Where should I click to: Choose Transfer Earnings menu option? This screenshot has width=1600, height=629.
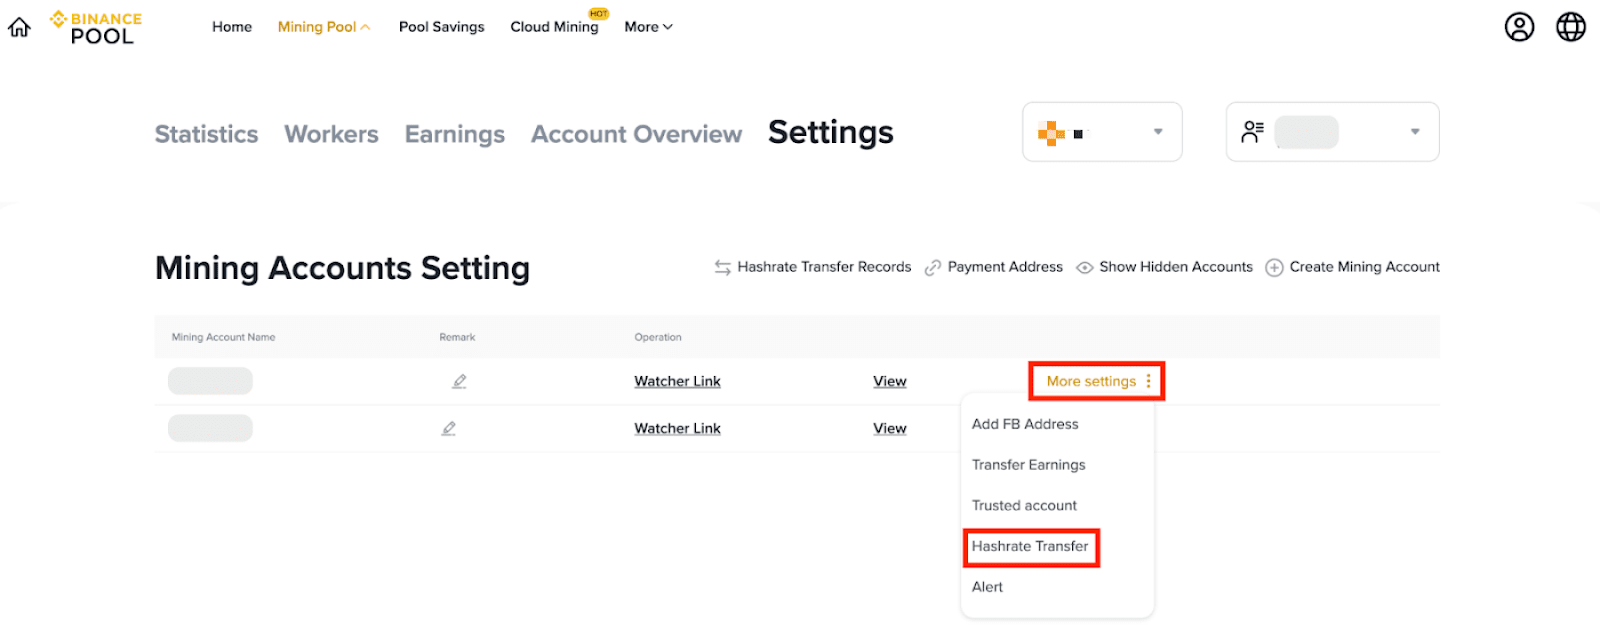coord(1028,465)
